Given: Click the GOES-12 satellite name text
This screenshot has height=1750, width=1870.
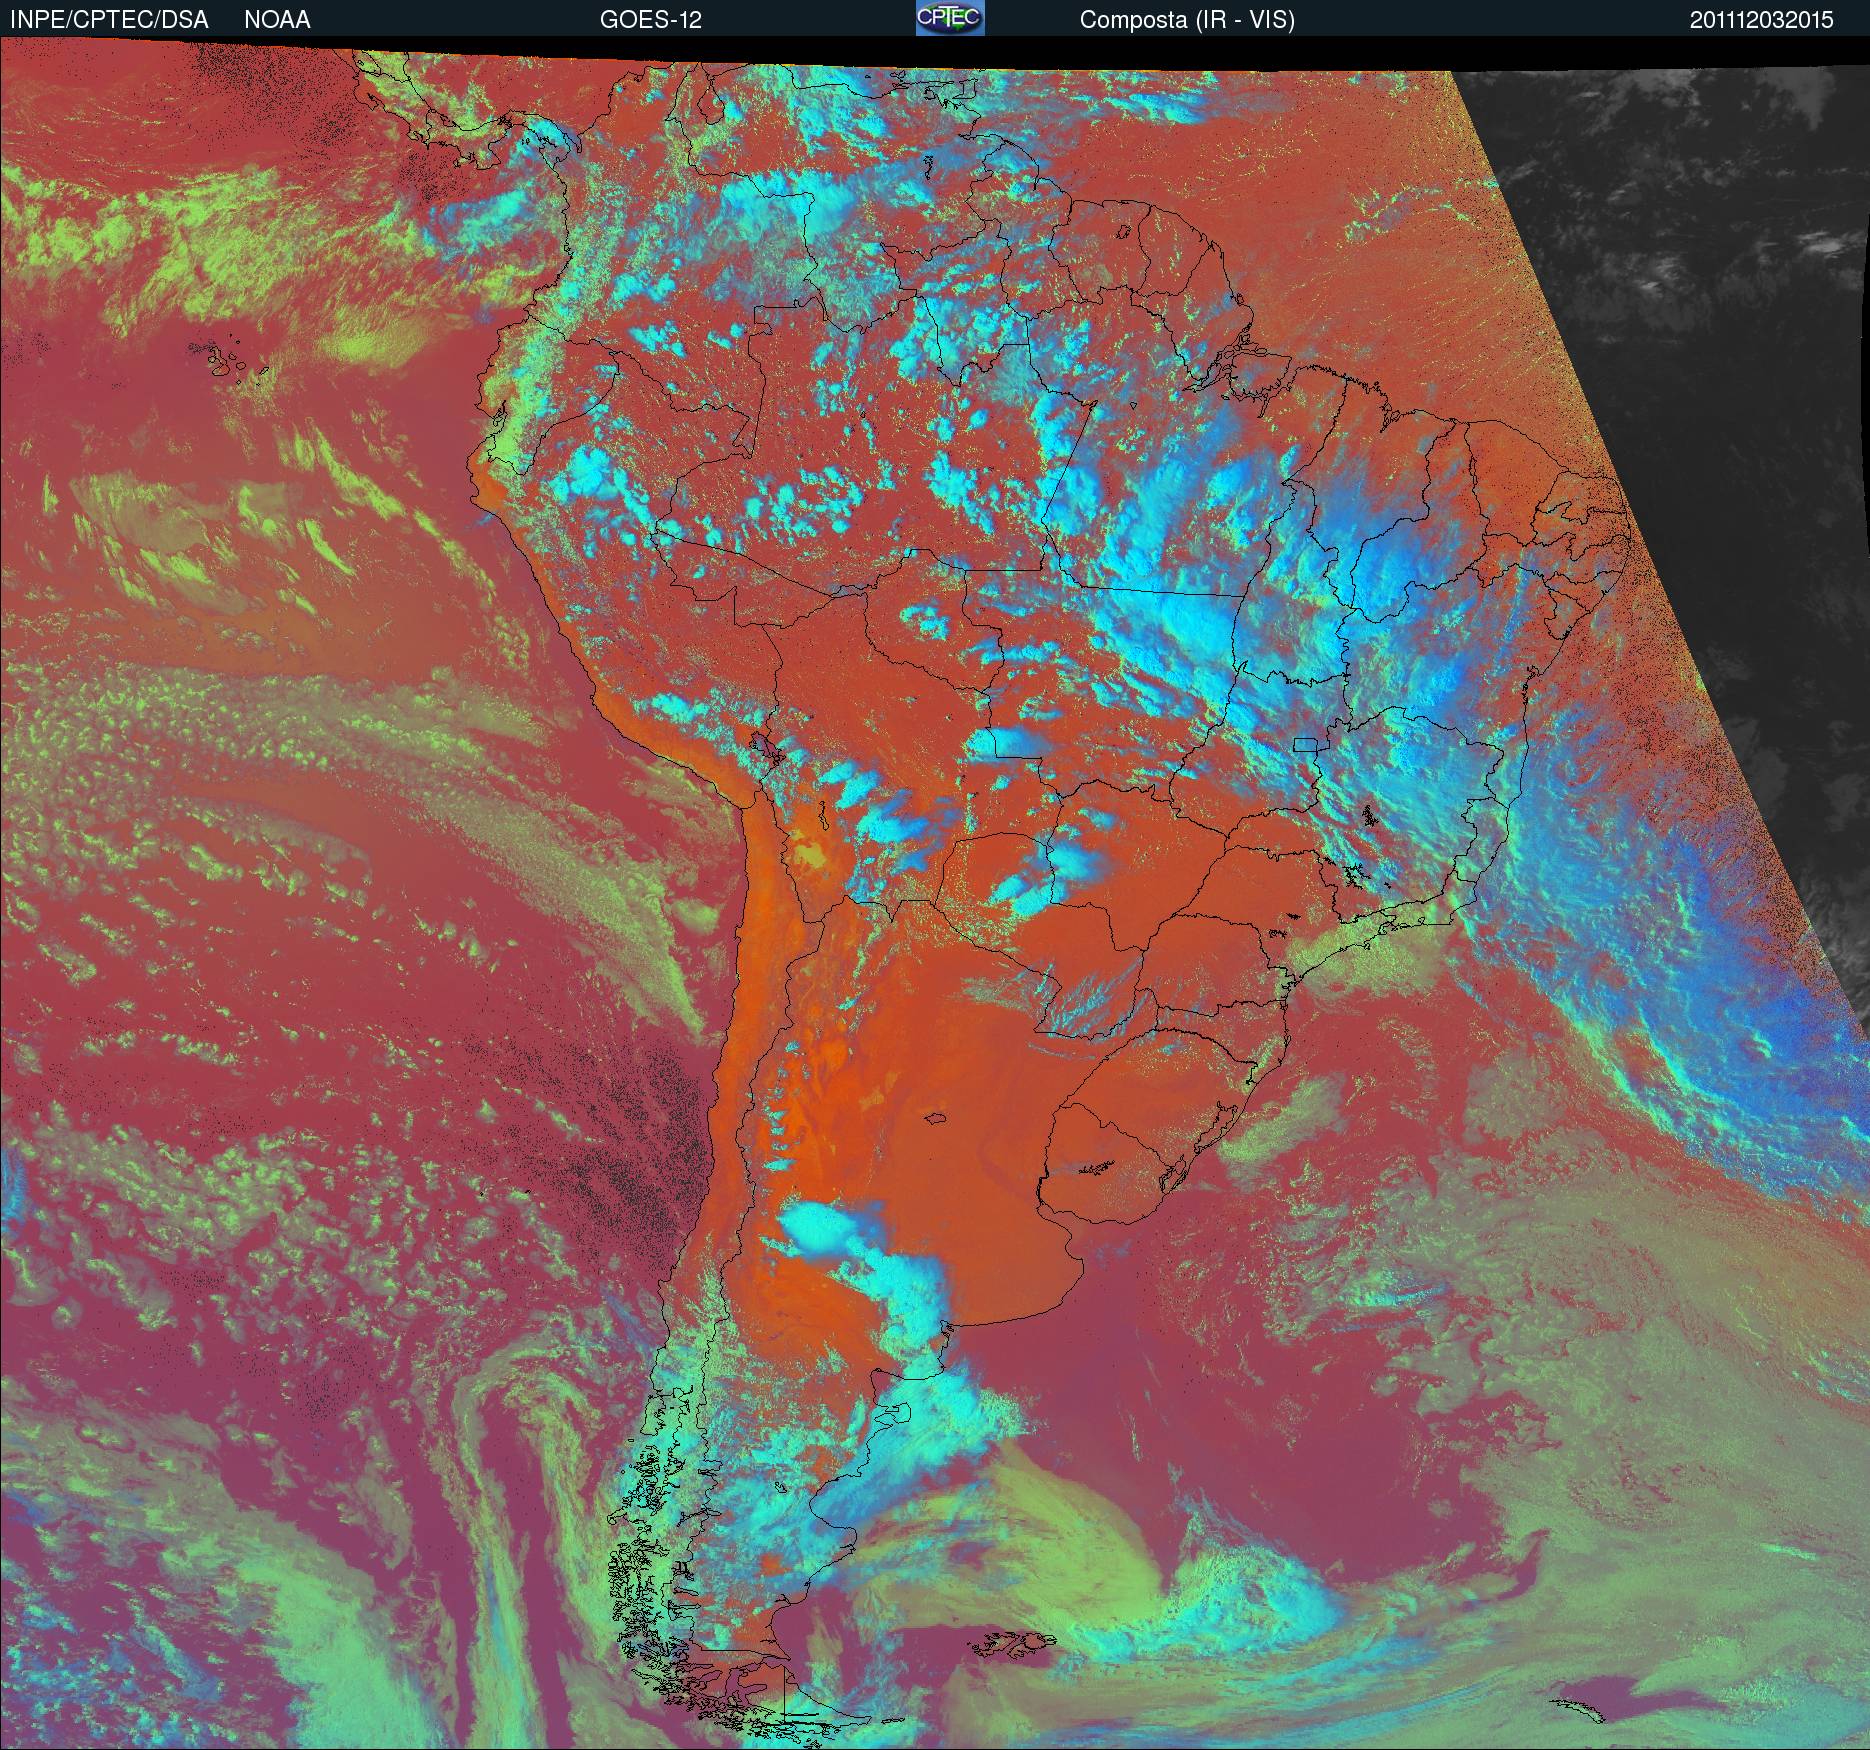Looking at the screenshot, I should click(650, 20).
